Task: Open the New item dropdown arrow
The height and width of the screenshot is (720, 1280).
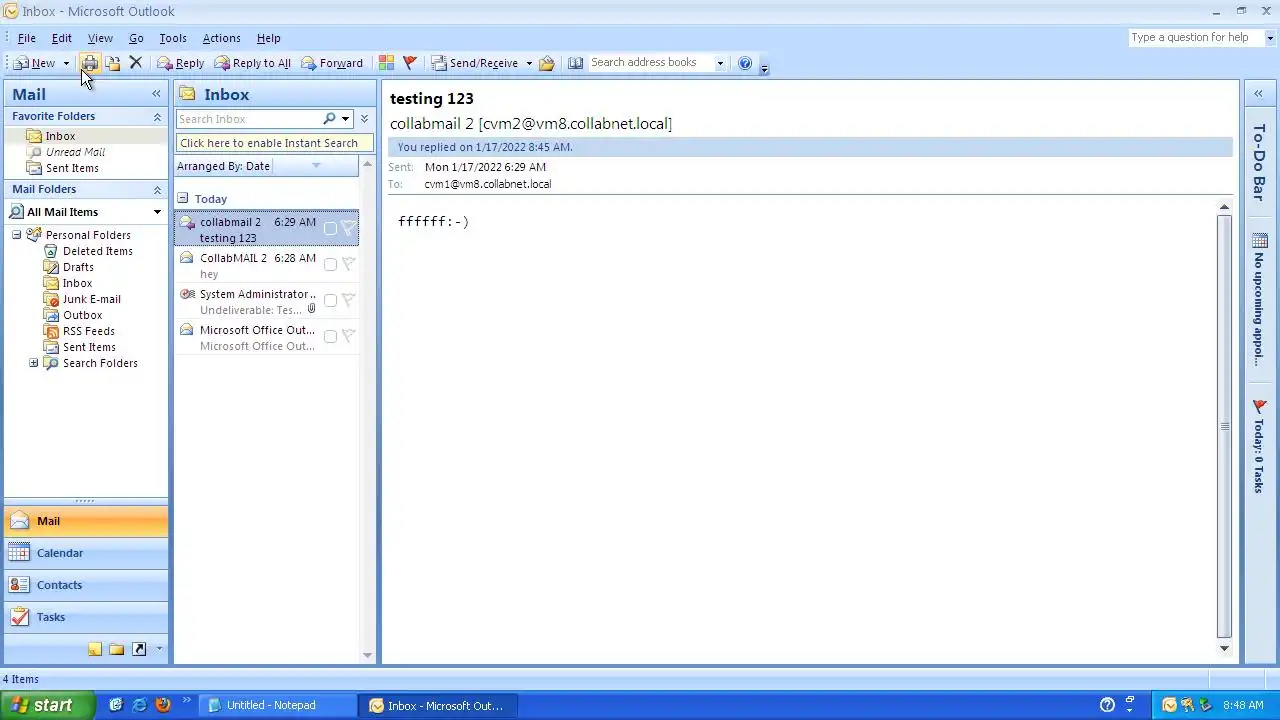Action: (x=66, y=63)
